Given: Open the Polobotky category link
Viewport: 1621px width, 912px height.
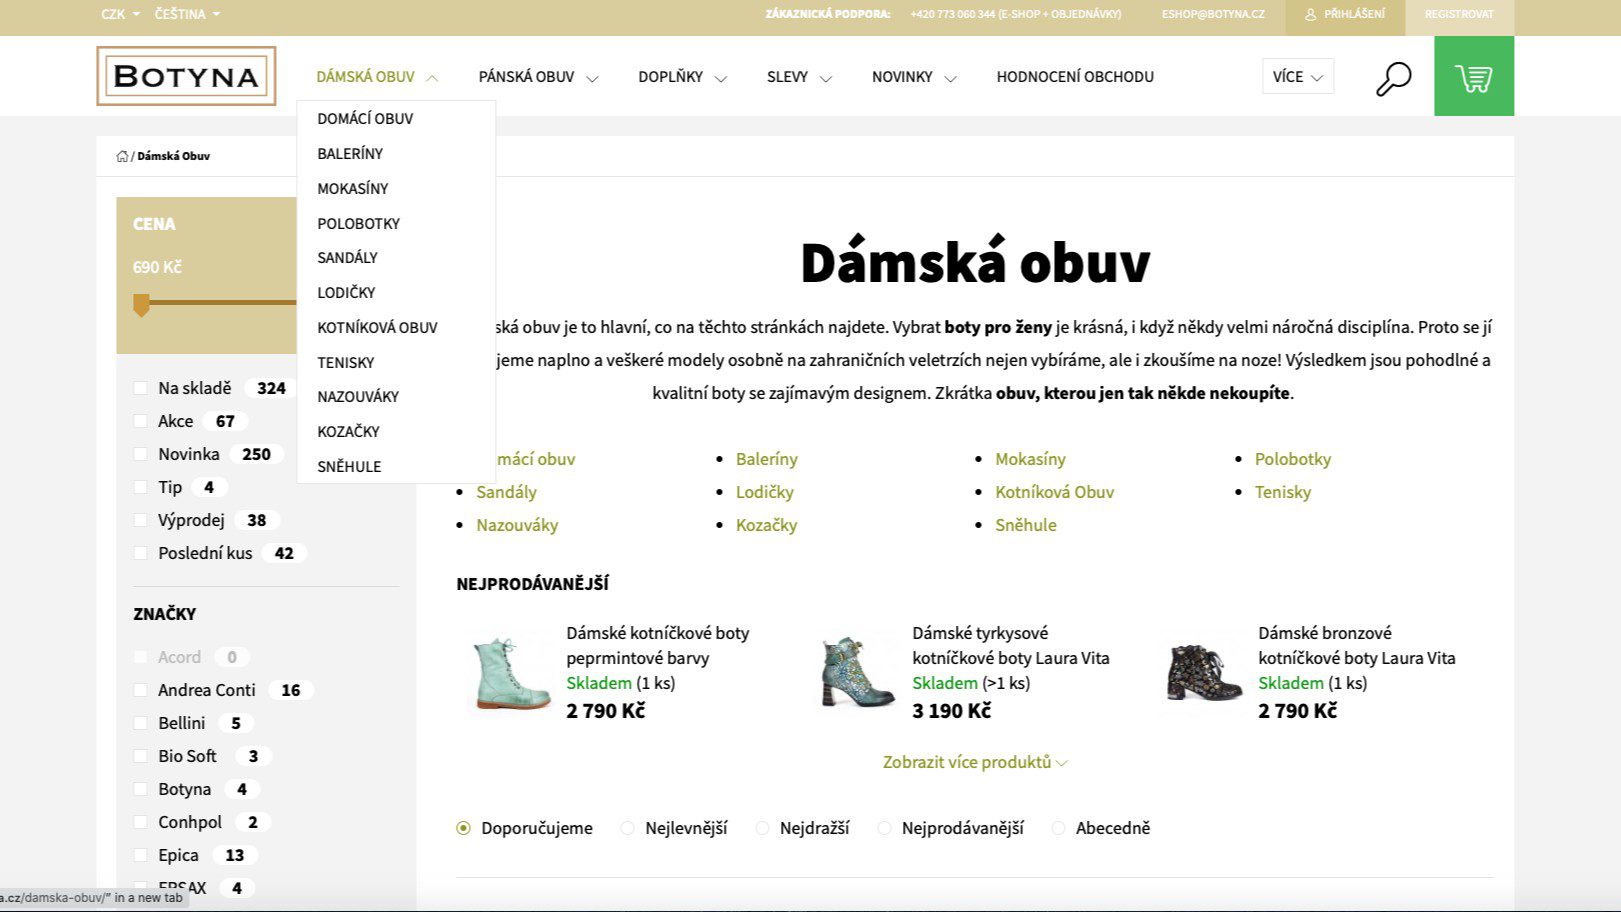Looking at the screenshot, I should click(x=1292, y=459).
